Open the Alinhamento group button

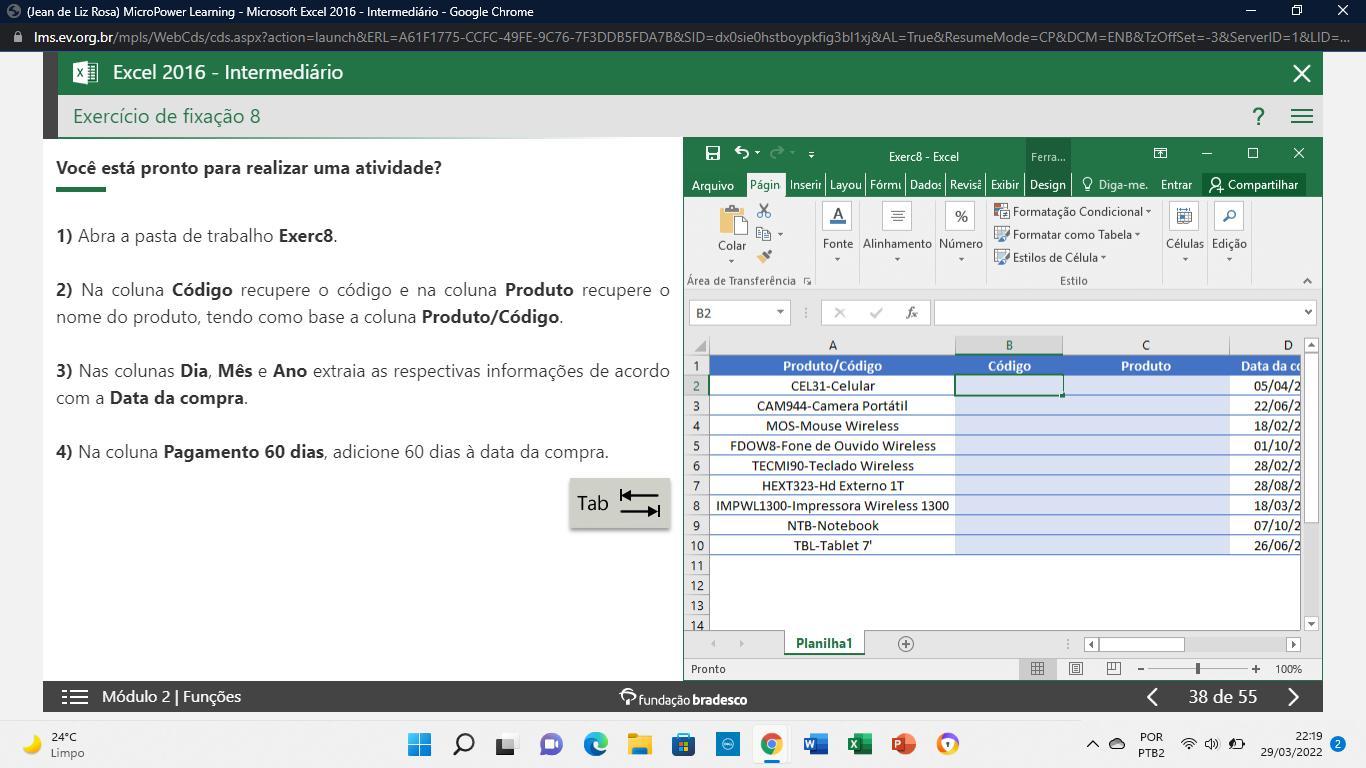coord(897,233)
